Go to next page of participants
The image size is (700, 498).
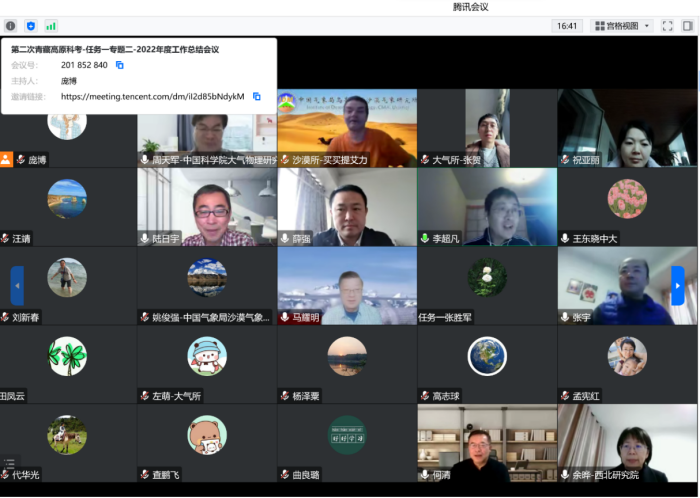click(678, 285)
